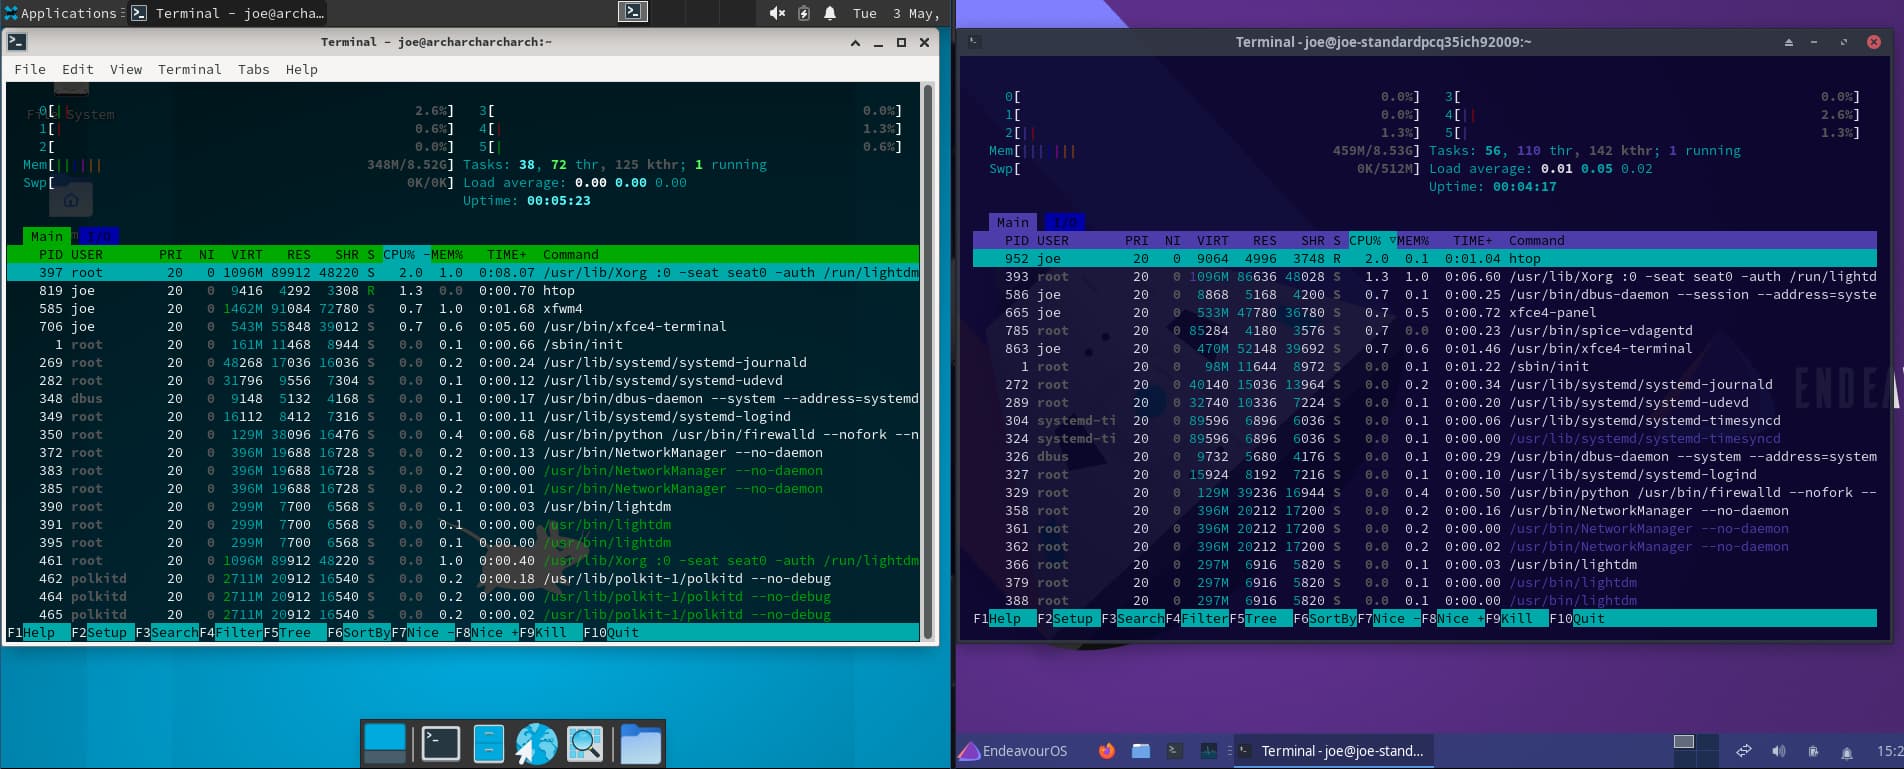Image resolution: width=1904 pixels, height=769 pixels.
Task: Open the Help menu
Action: tap(302, 69)
